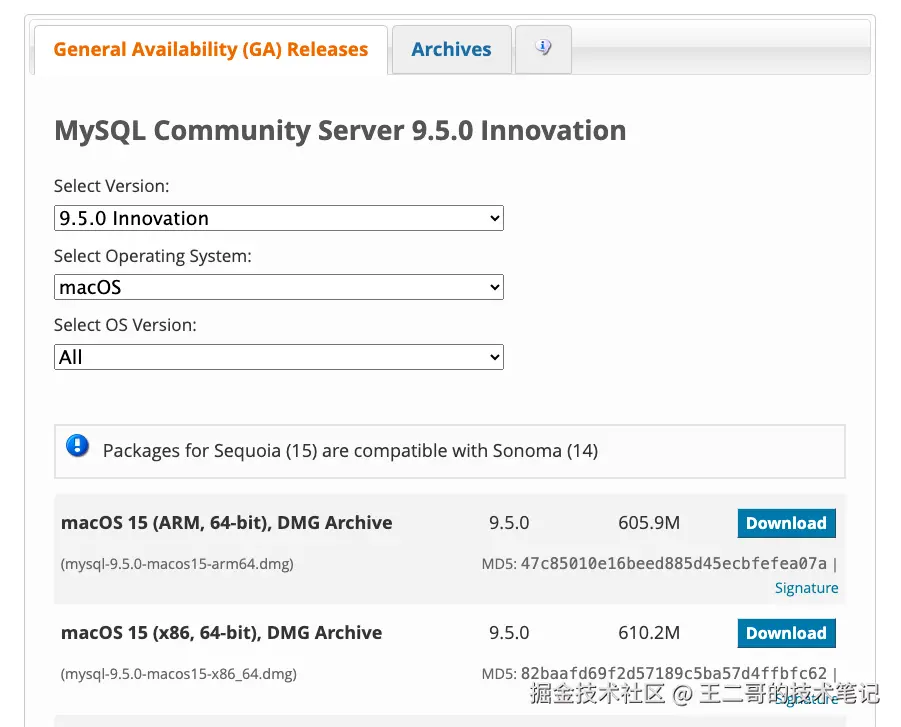The image size is (901, 727).
Task: Click the ARM package MD5 checksum value
Action: click(x=673, y=563)
